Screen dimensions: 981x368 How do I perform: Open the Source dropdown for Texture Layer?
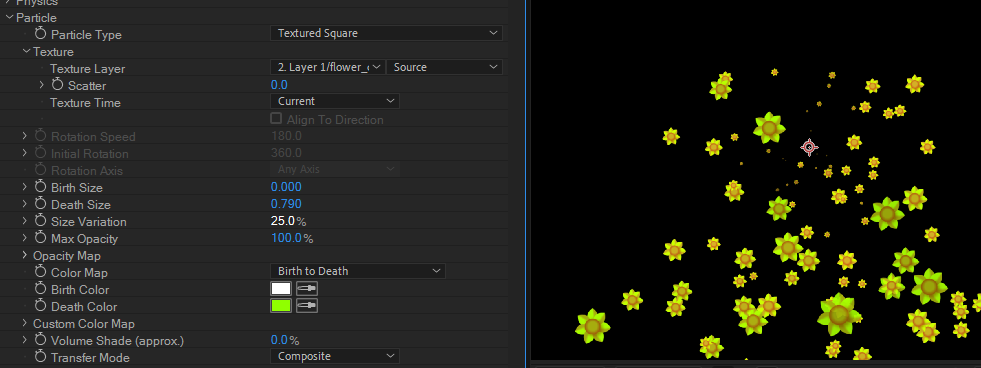[x=444, y=67]
